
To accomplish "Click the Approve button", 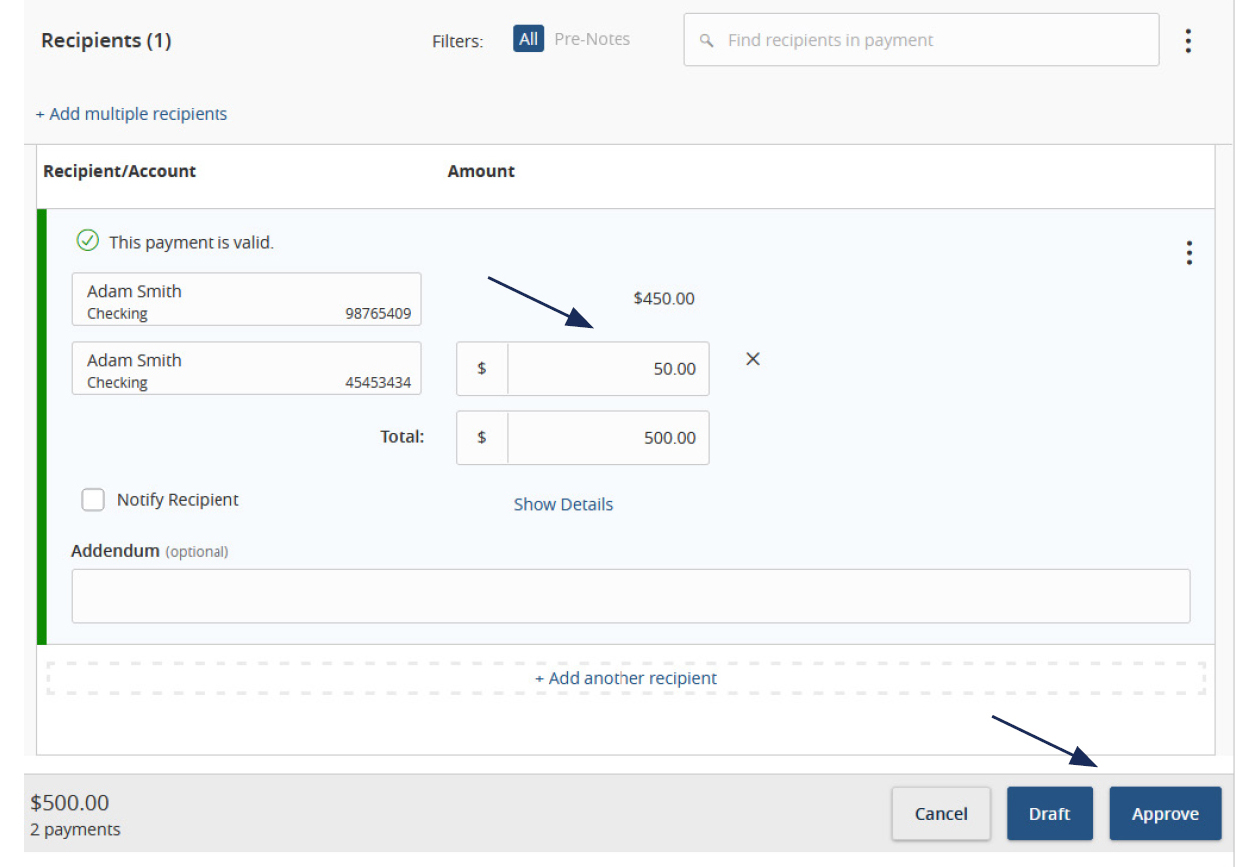I will (x=1165, y=813).
